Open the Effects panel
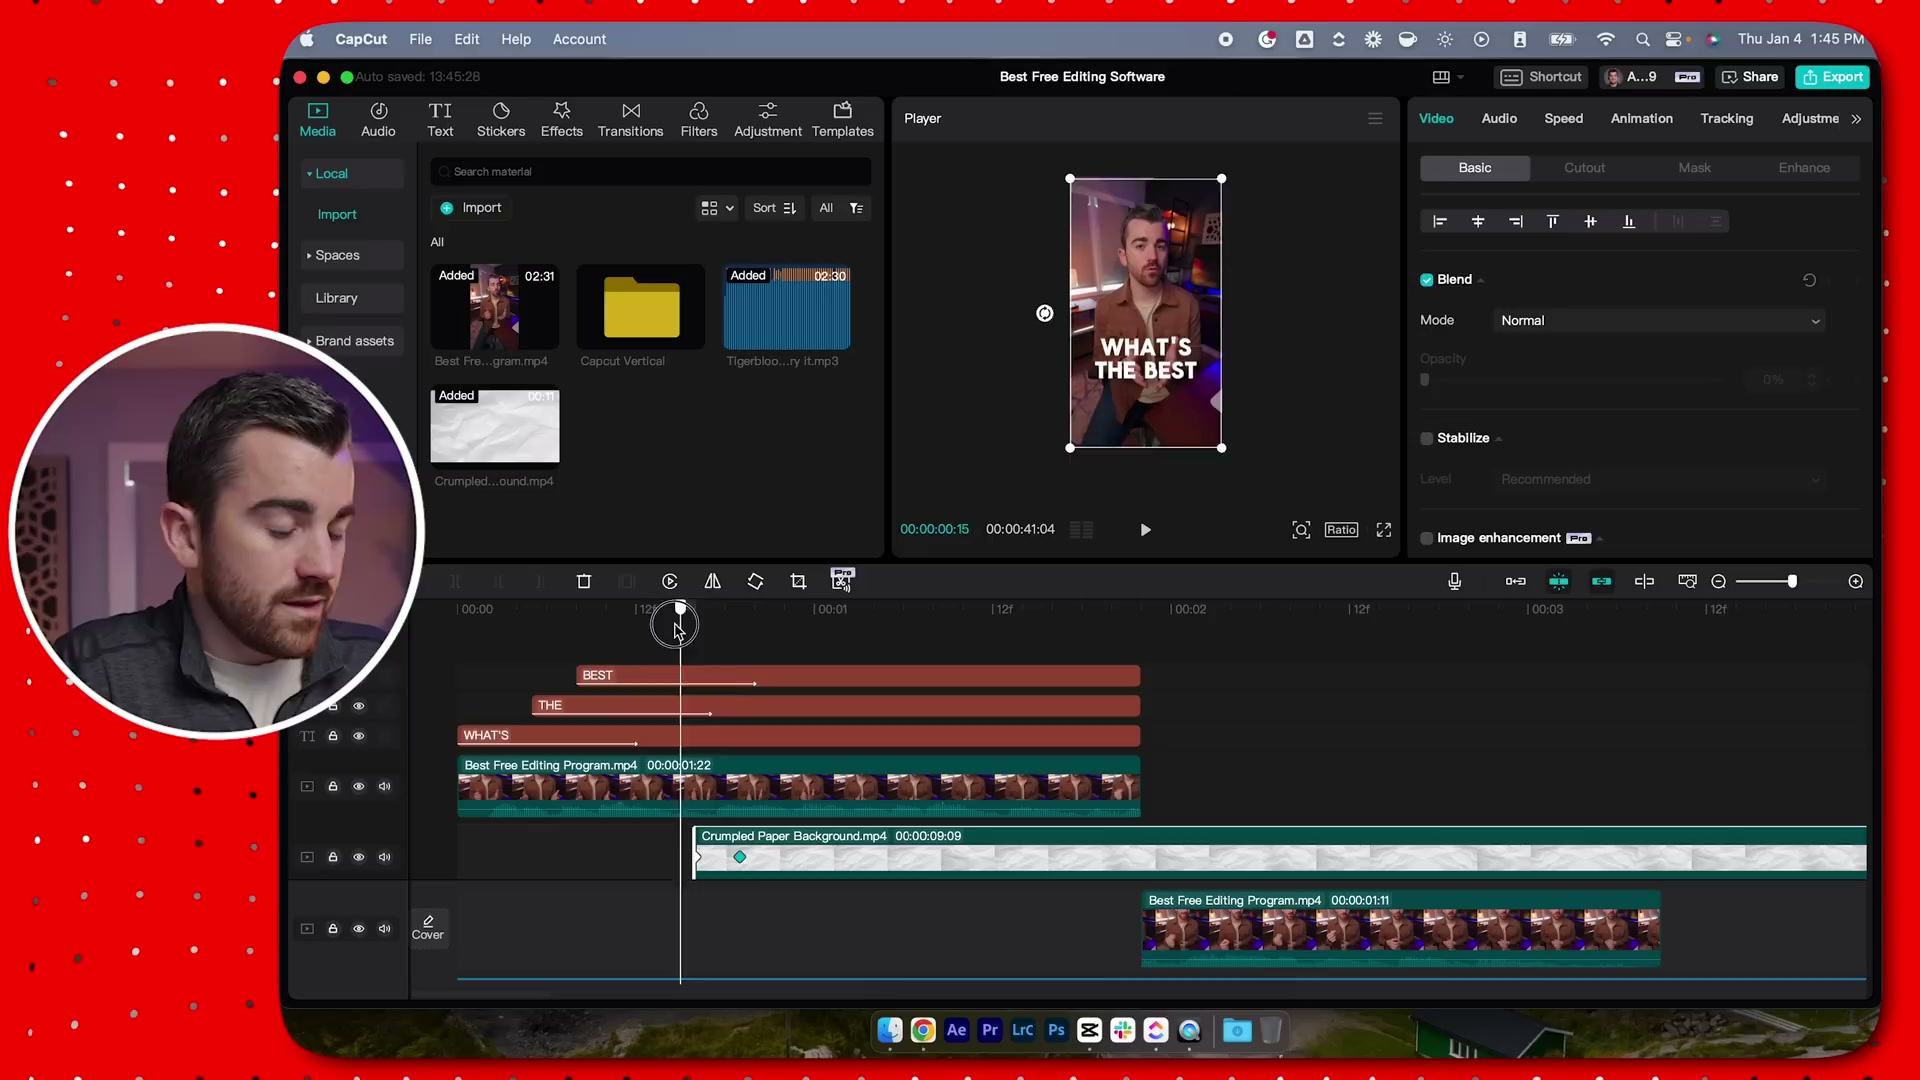 pyautogui.click(x=561, y=120)
